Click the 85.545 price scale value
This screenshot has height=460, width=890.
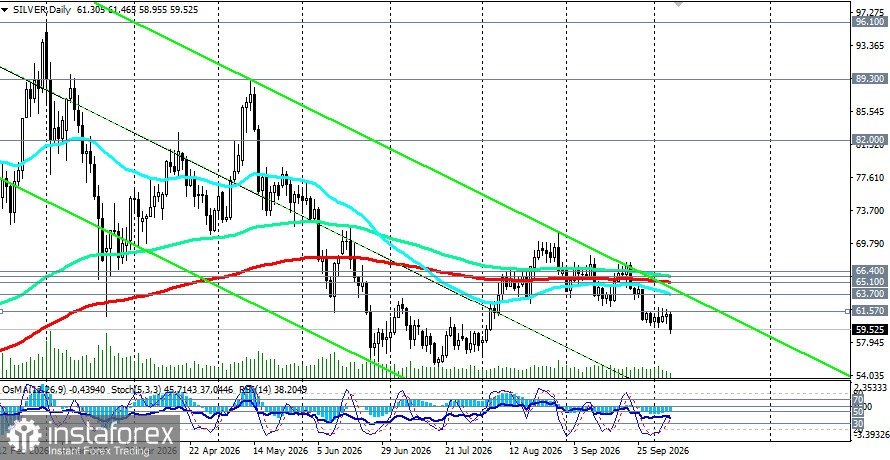[x=870, y=111]
